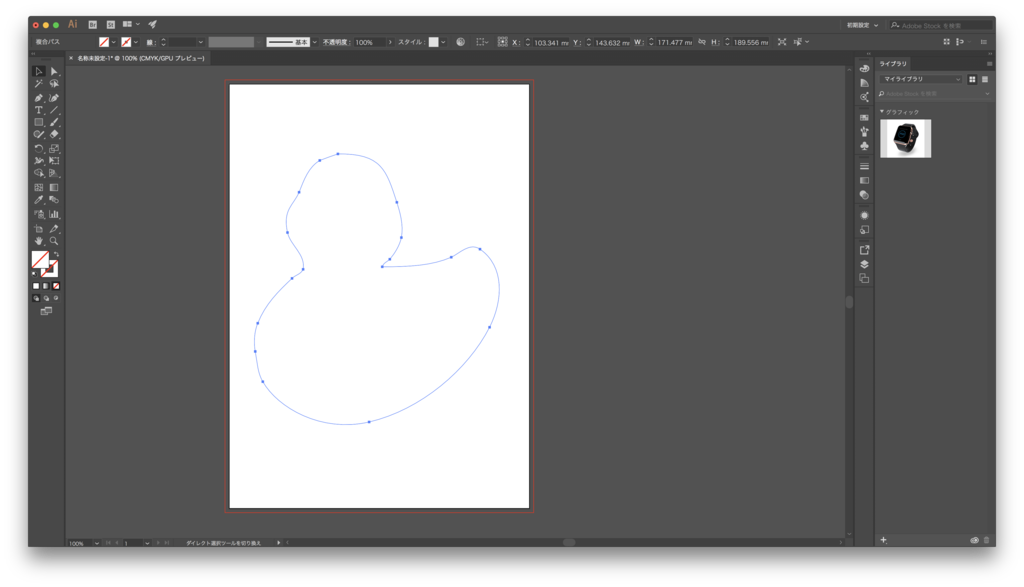Swap fill and stroke colors
This screenshot has height=587, width=1024.
click(56, 254)
